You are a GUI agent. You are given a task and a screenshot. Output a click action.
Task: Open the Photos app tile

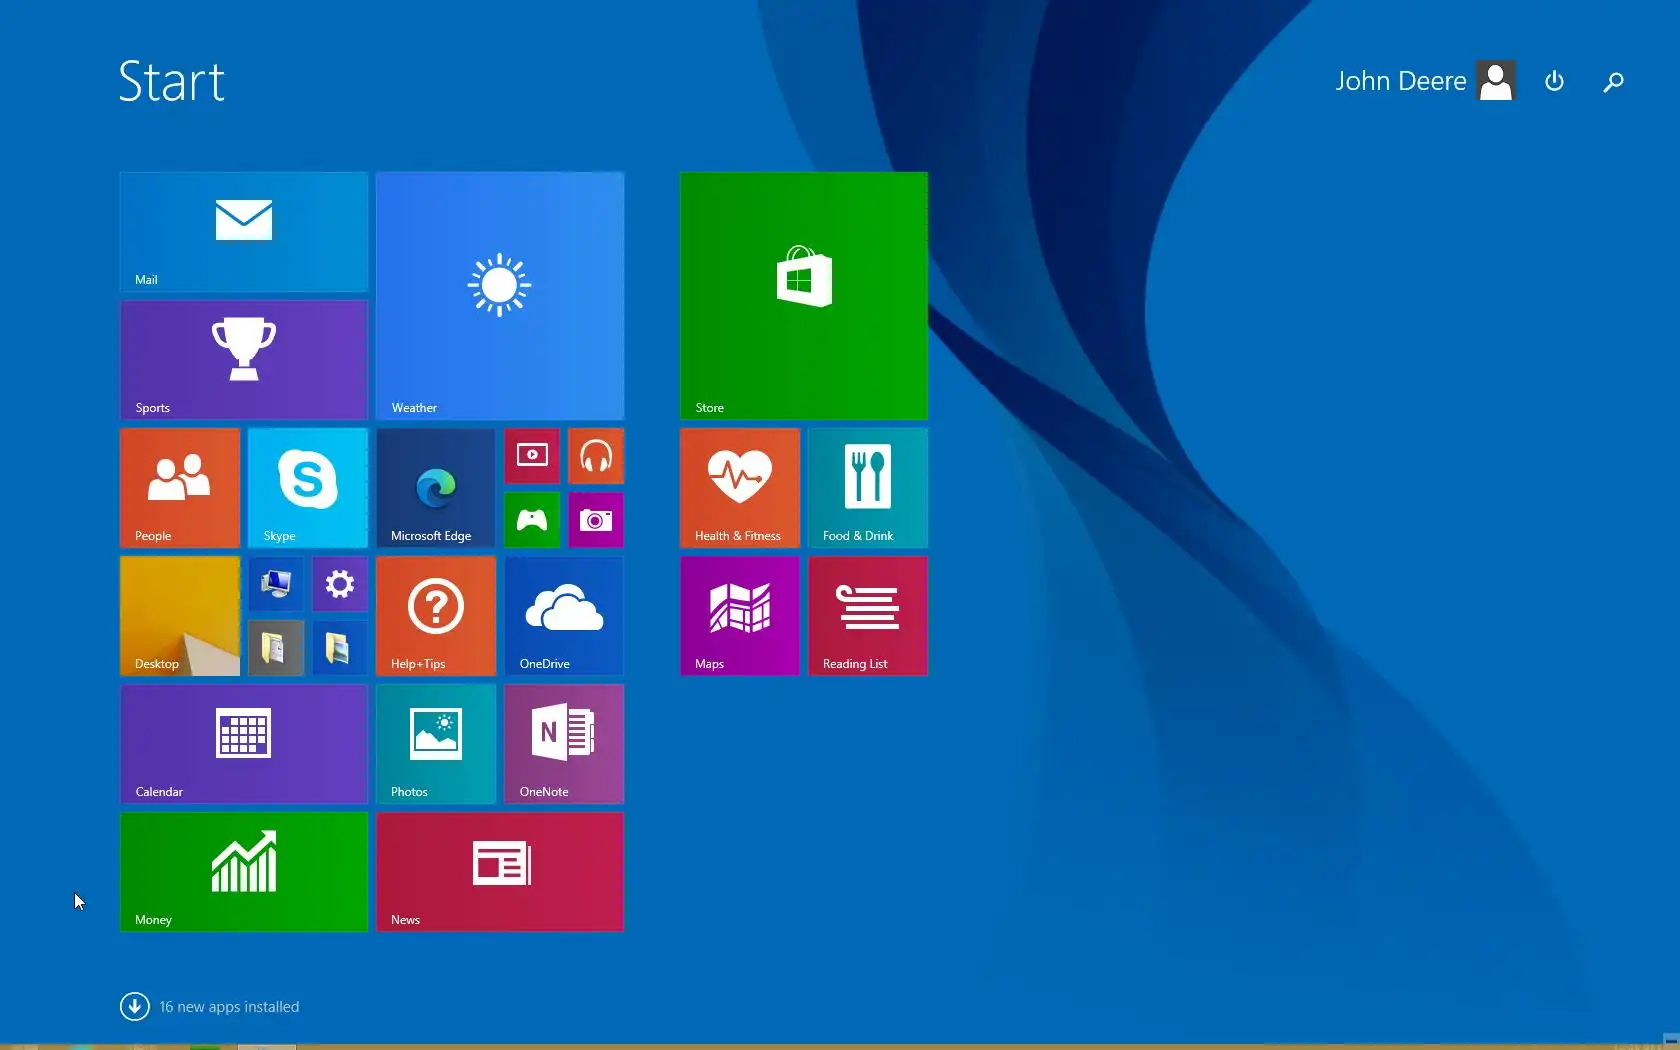click(436, 744)
